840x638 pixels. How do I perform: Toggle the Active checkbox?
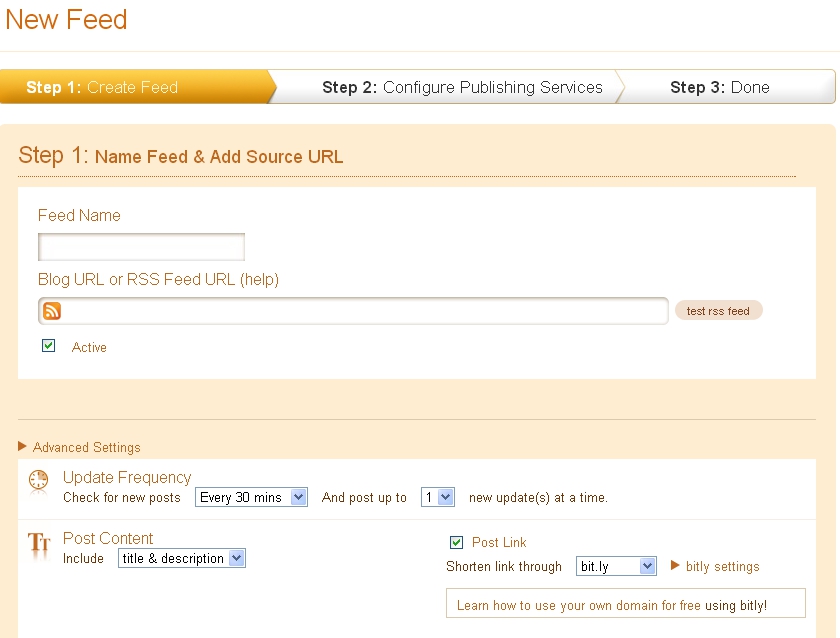coord(49,346)
